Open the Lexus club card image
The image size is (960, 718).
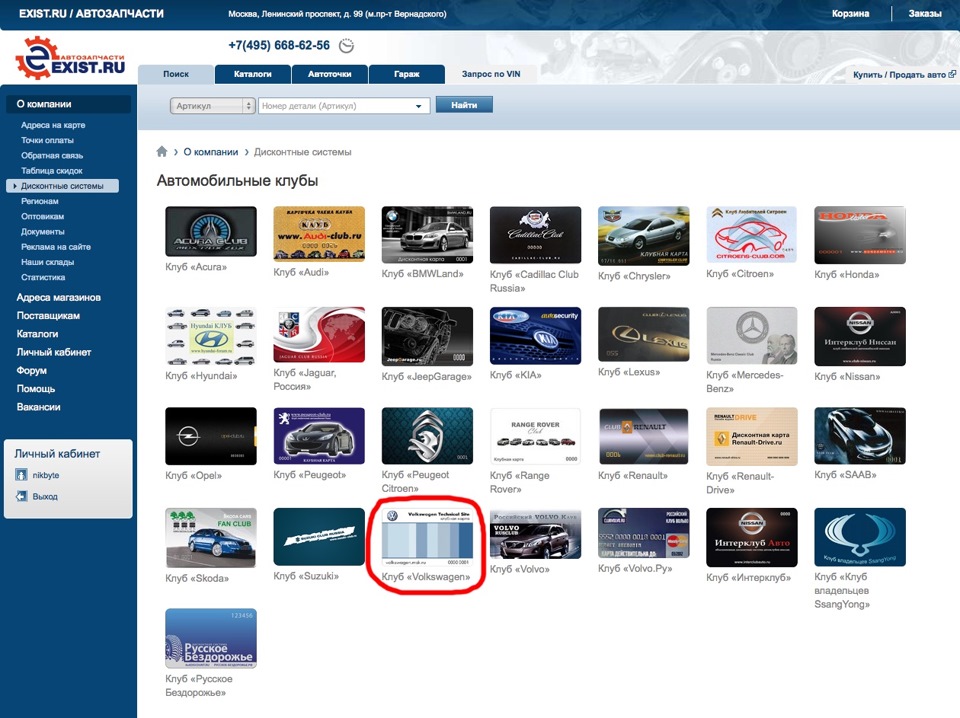643,334
